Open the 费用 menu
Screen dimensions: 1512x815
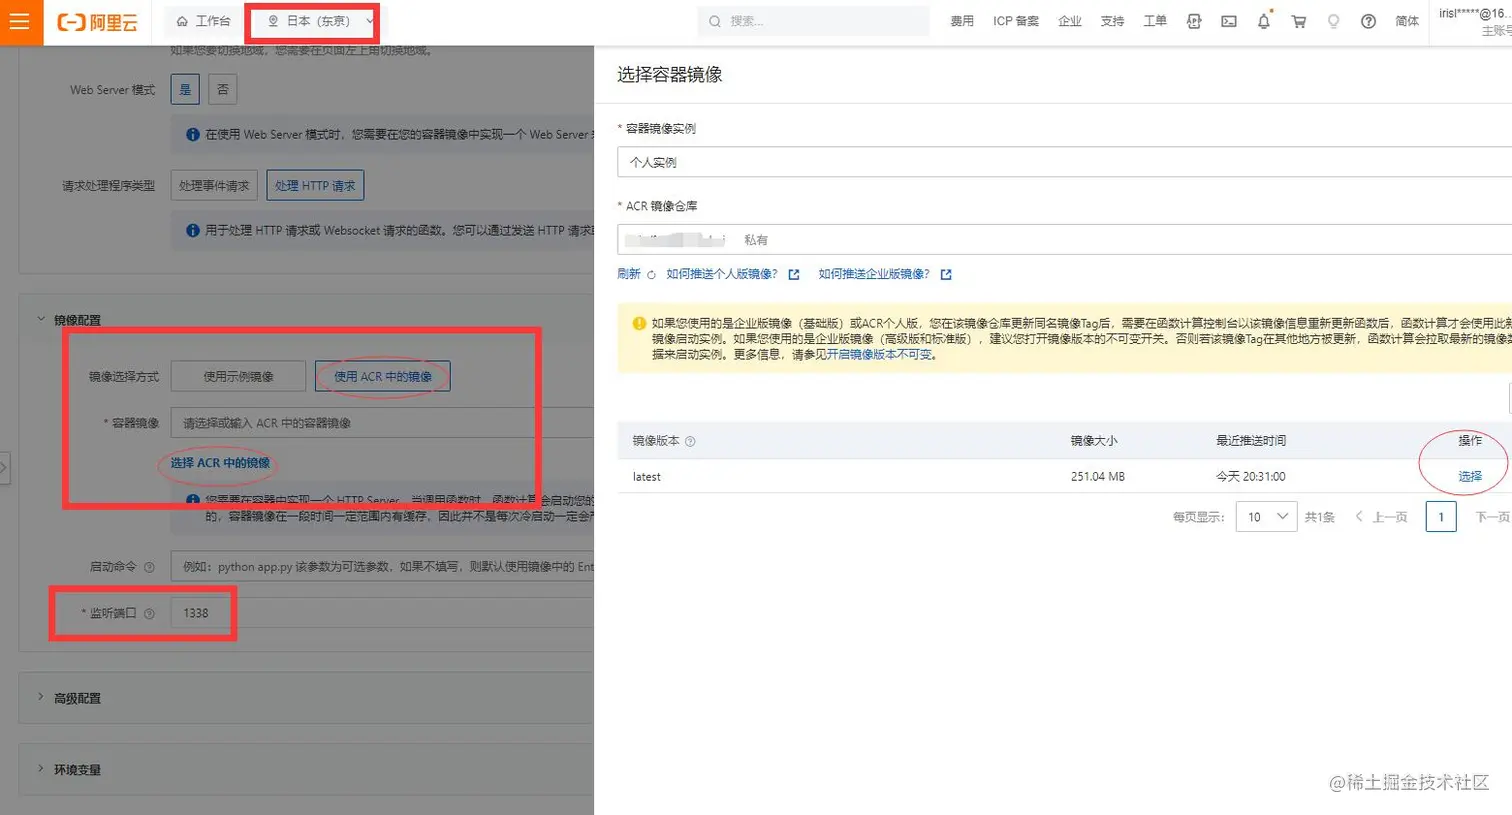[x=962, y=21]
